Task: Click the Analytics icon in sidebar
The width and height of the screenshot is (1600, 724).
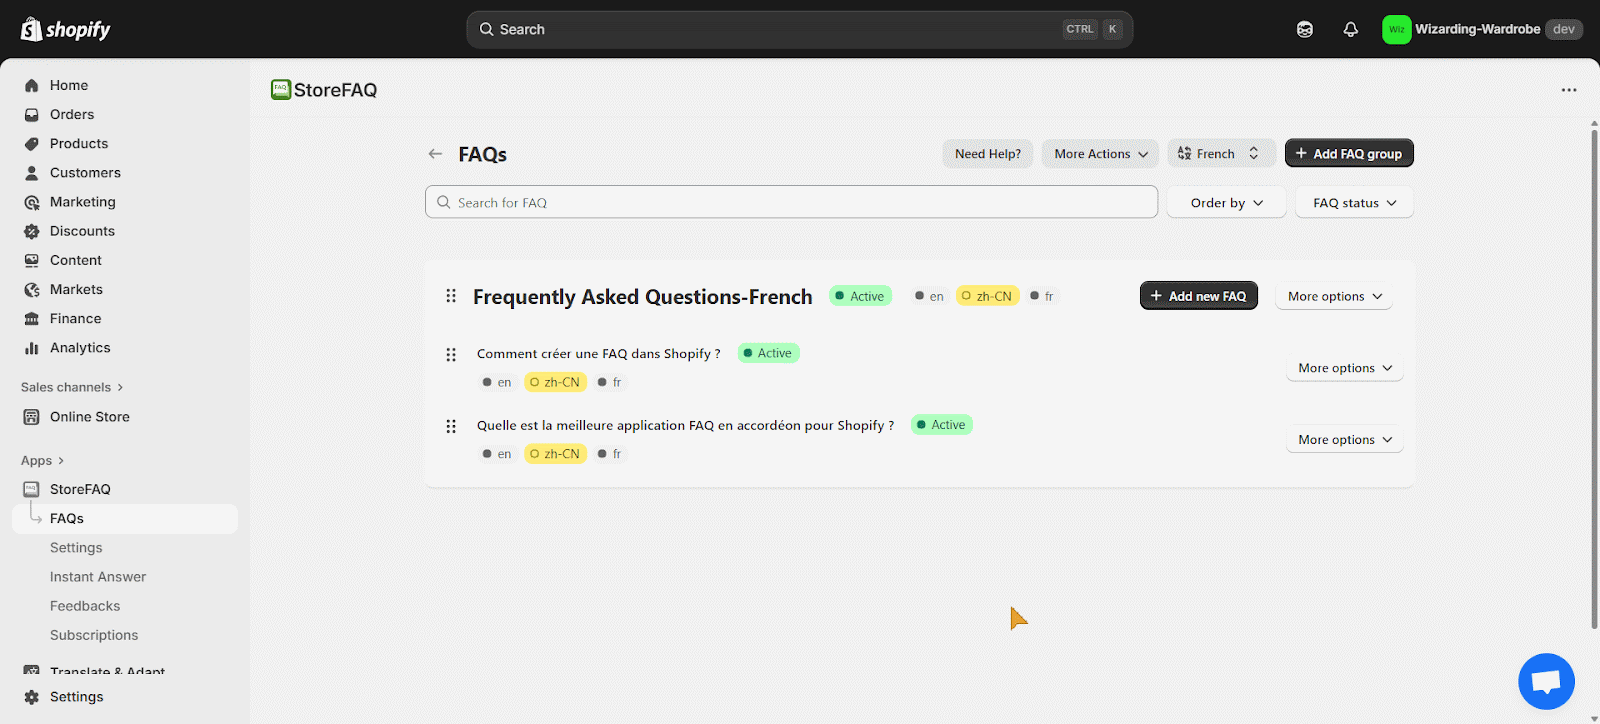Action: (32, 347)
